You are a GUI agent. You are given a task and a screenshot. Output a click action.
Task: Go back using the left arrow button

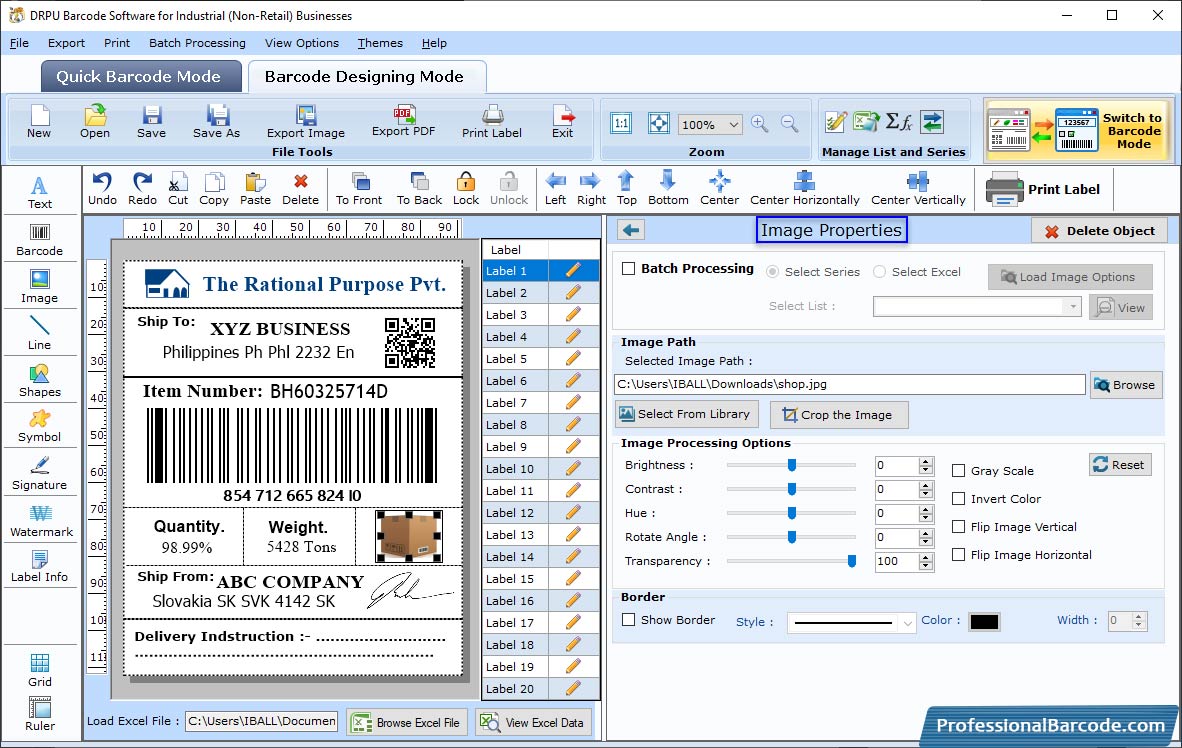click(x=631, y=230)
